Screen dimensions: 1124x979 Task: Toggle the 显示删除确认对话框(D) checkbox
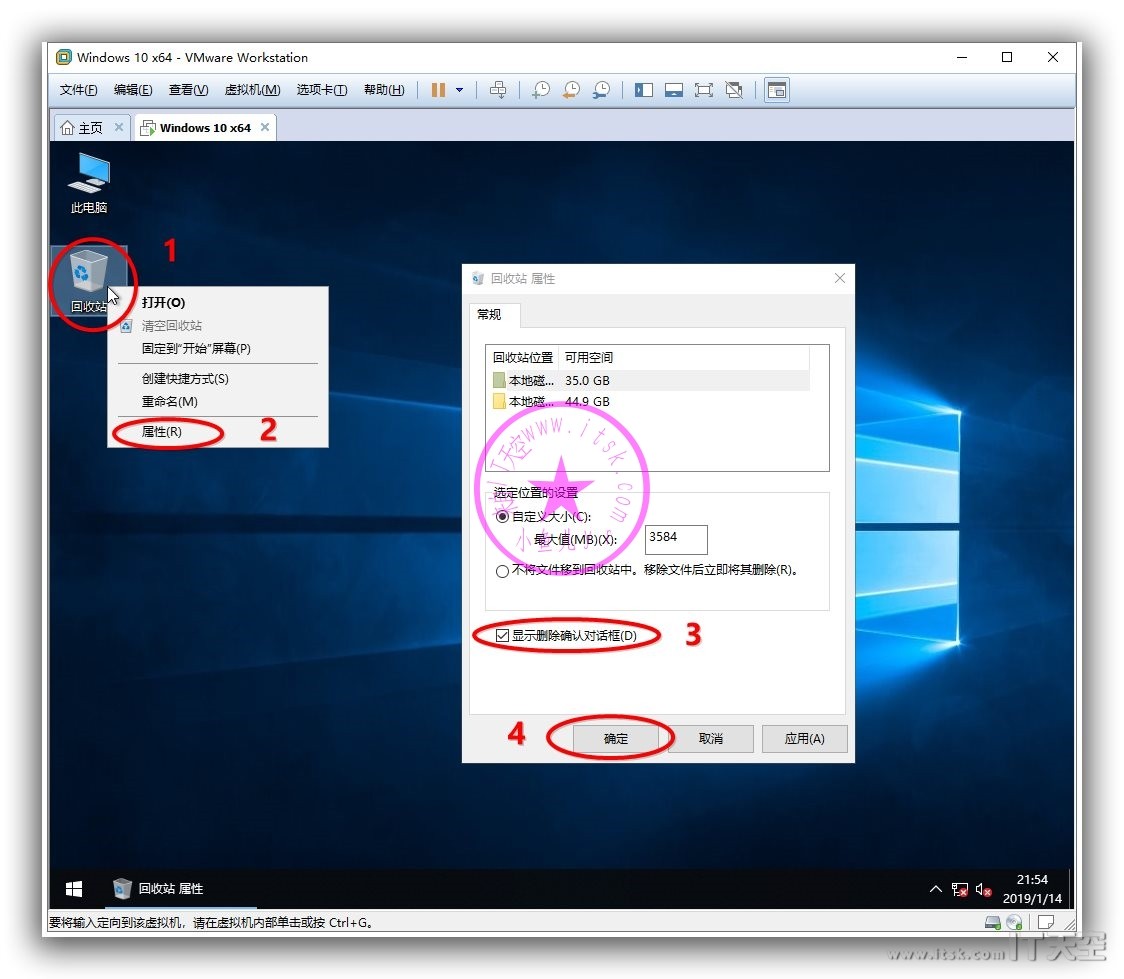coord(503,636)
